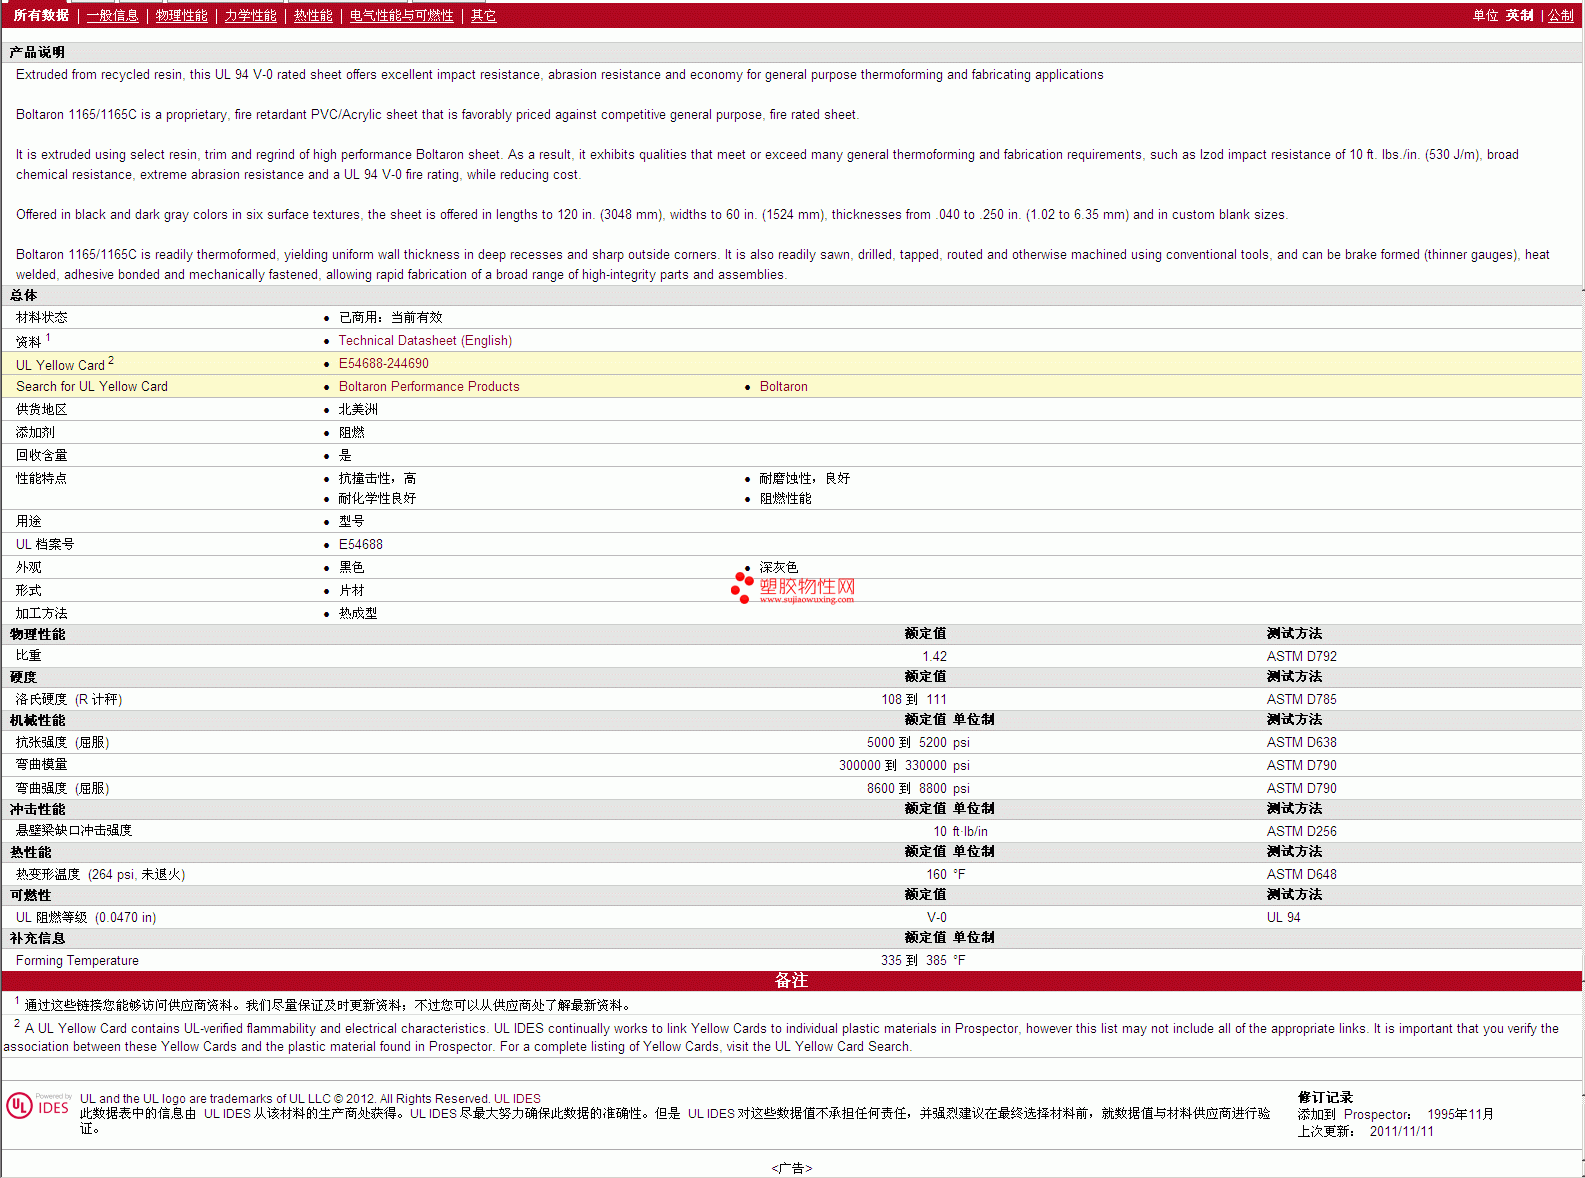Click the <广告> label at the bottom

point(792,1168)
